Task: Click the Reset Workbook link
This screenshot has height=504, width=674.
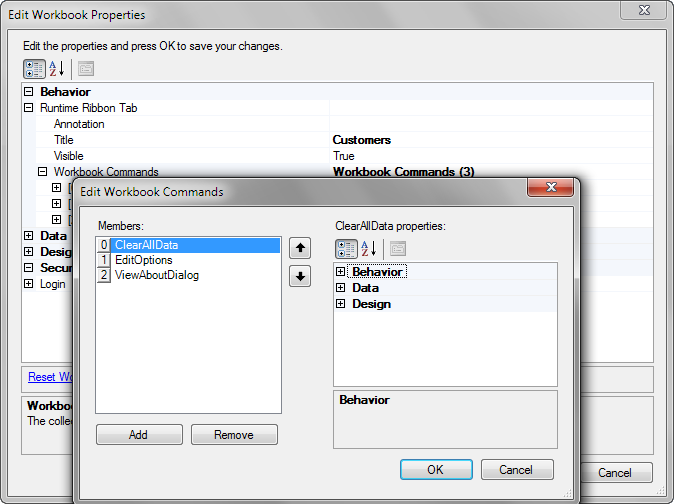Action: [50, 377]
